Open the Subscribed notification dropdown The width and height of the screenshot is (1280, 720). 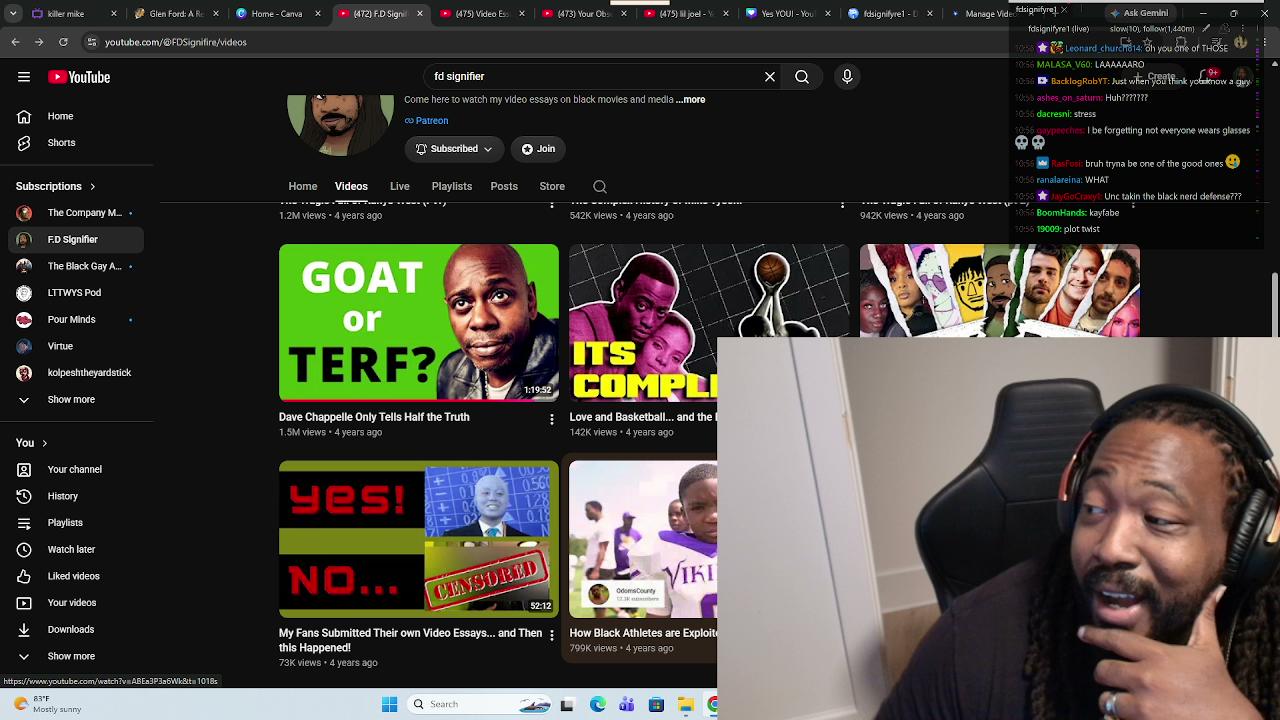[454, 149]
